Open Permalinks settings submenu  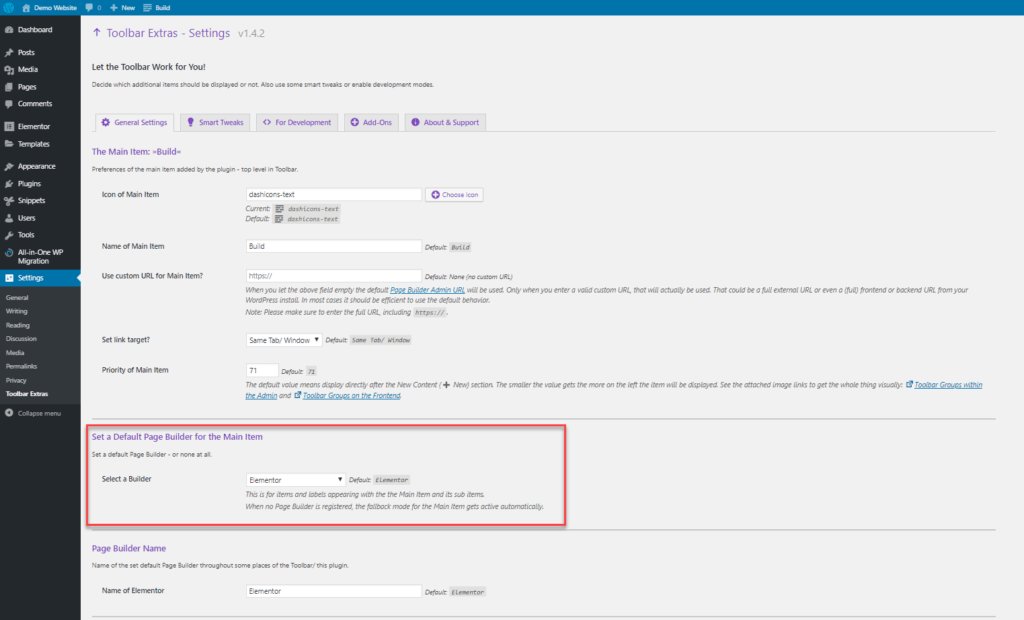click(x=22, y=367)
